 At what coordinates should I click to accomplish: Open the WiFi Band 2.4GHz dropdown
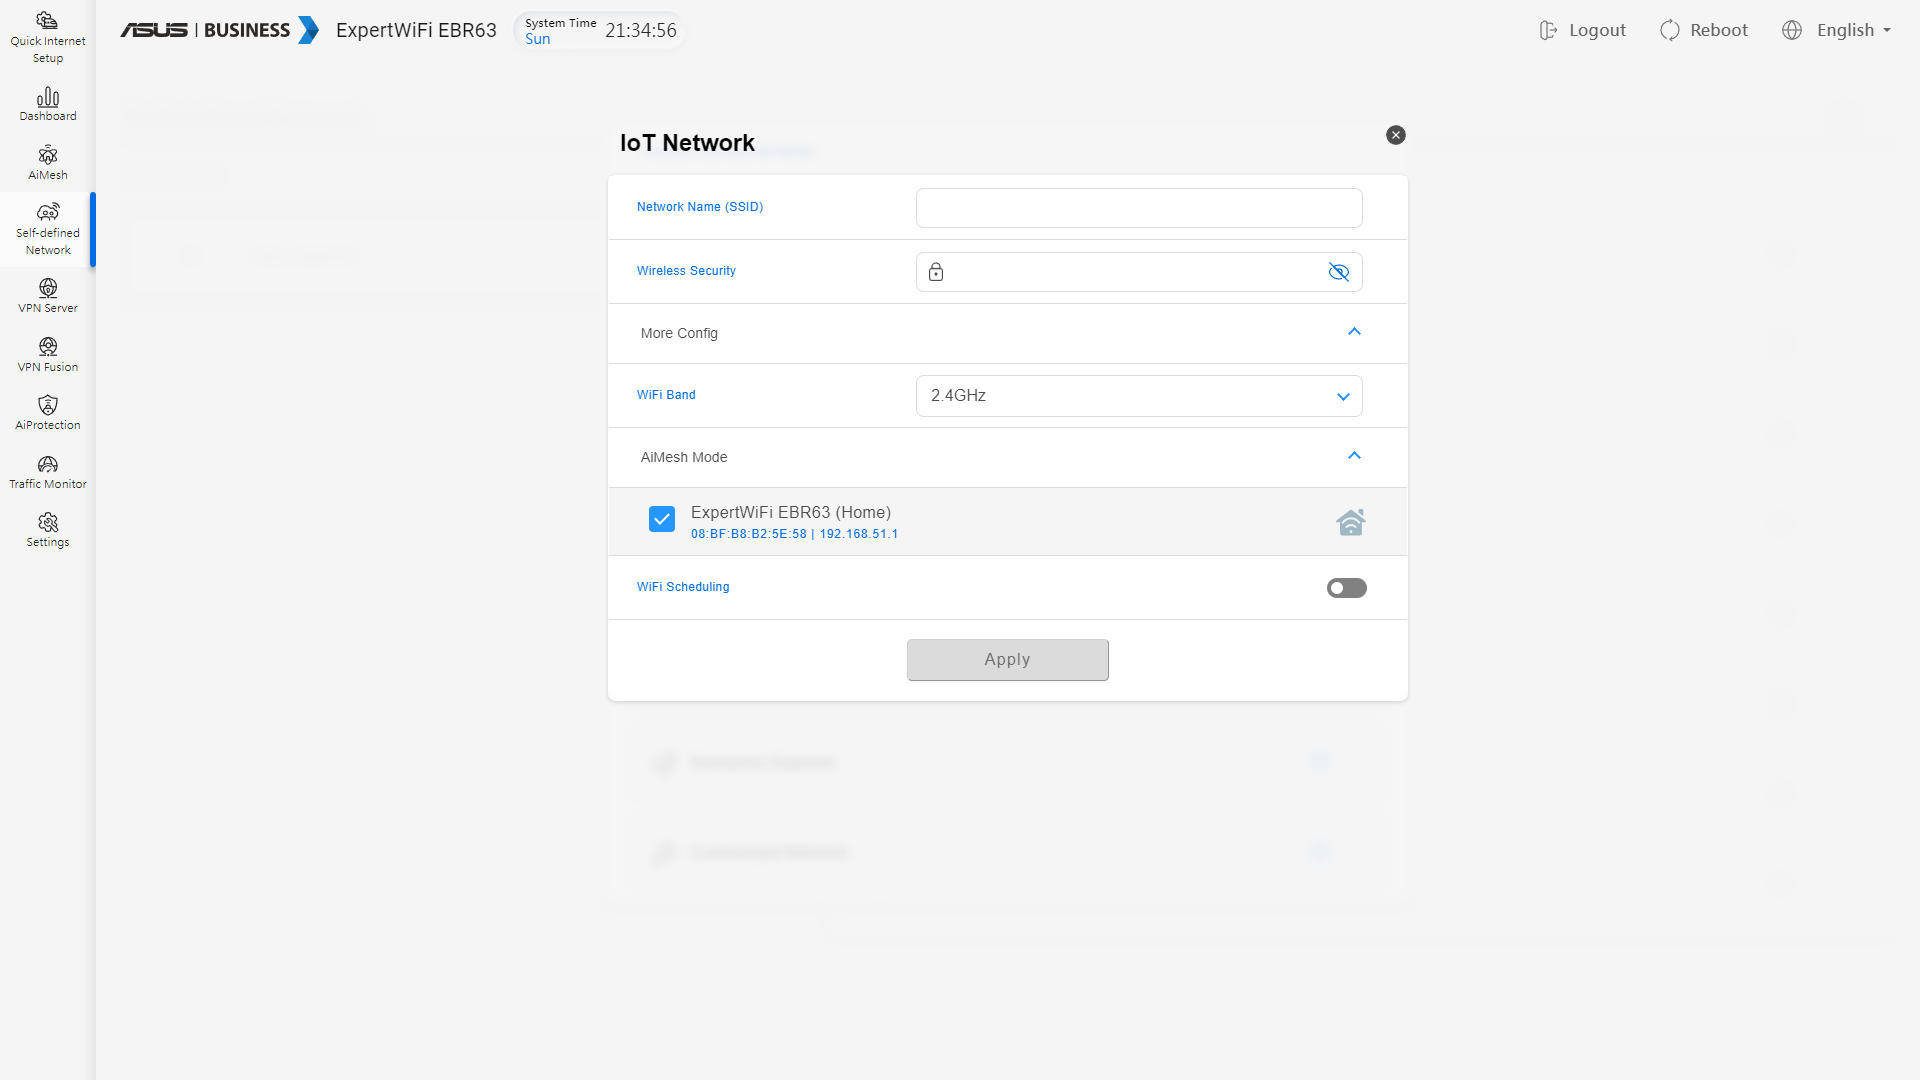(1138, 396)
